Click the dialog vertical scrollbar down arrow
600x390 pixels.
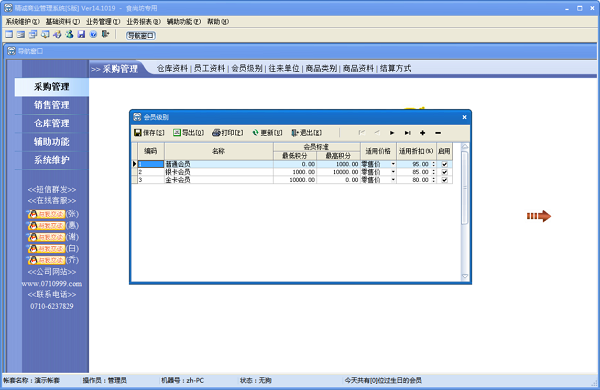[x=465, y=276]
